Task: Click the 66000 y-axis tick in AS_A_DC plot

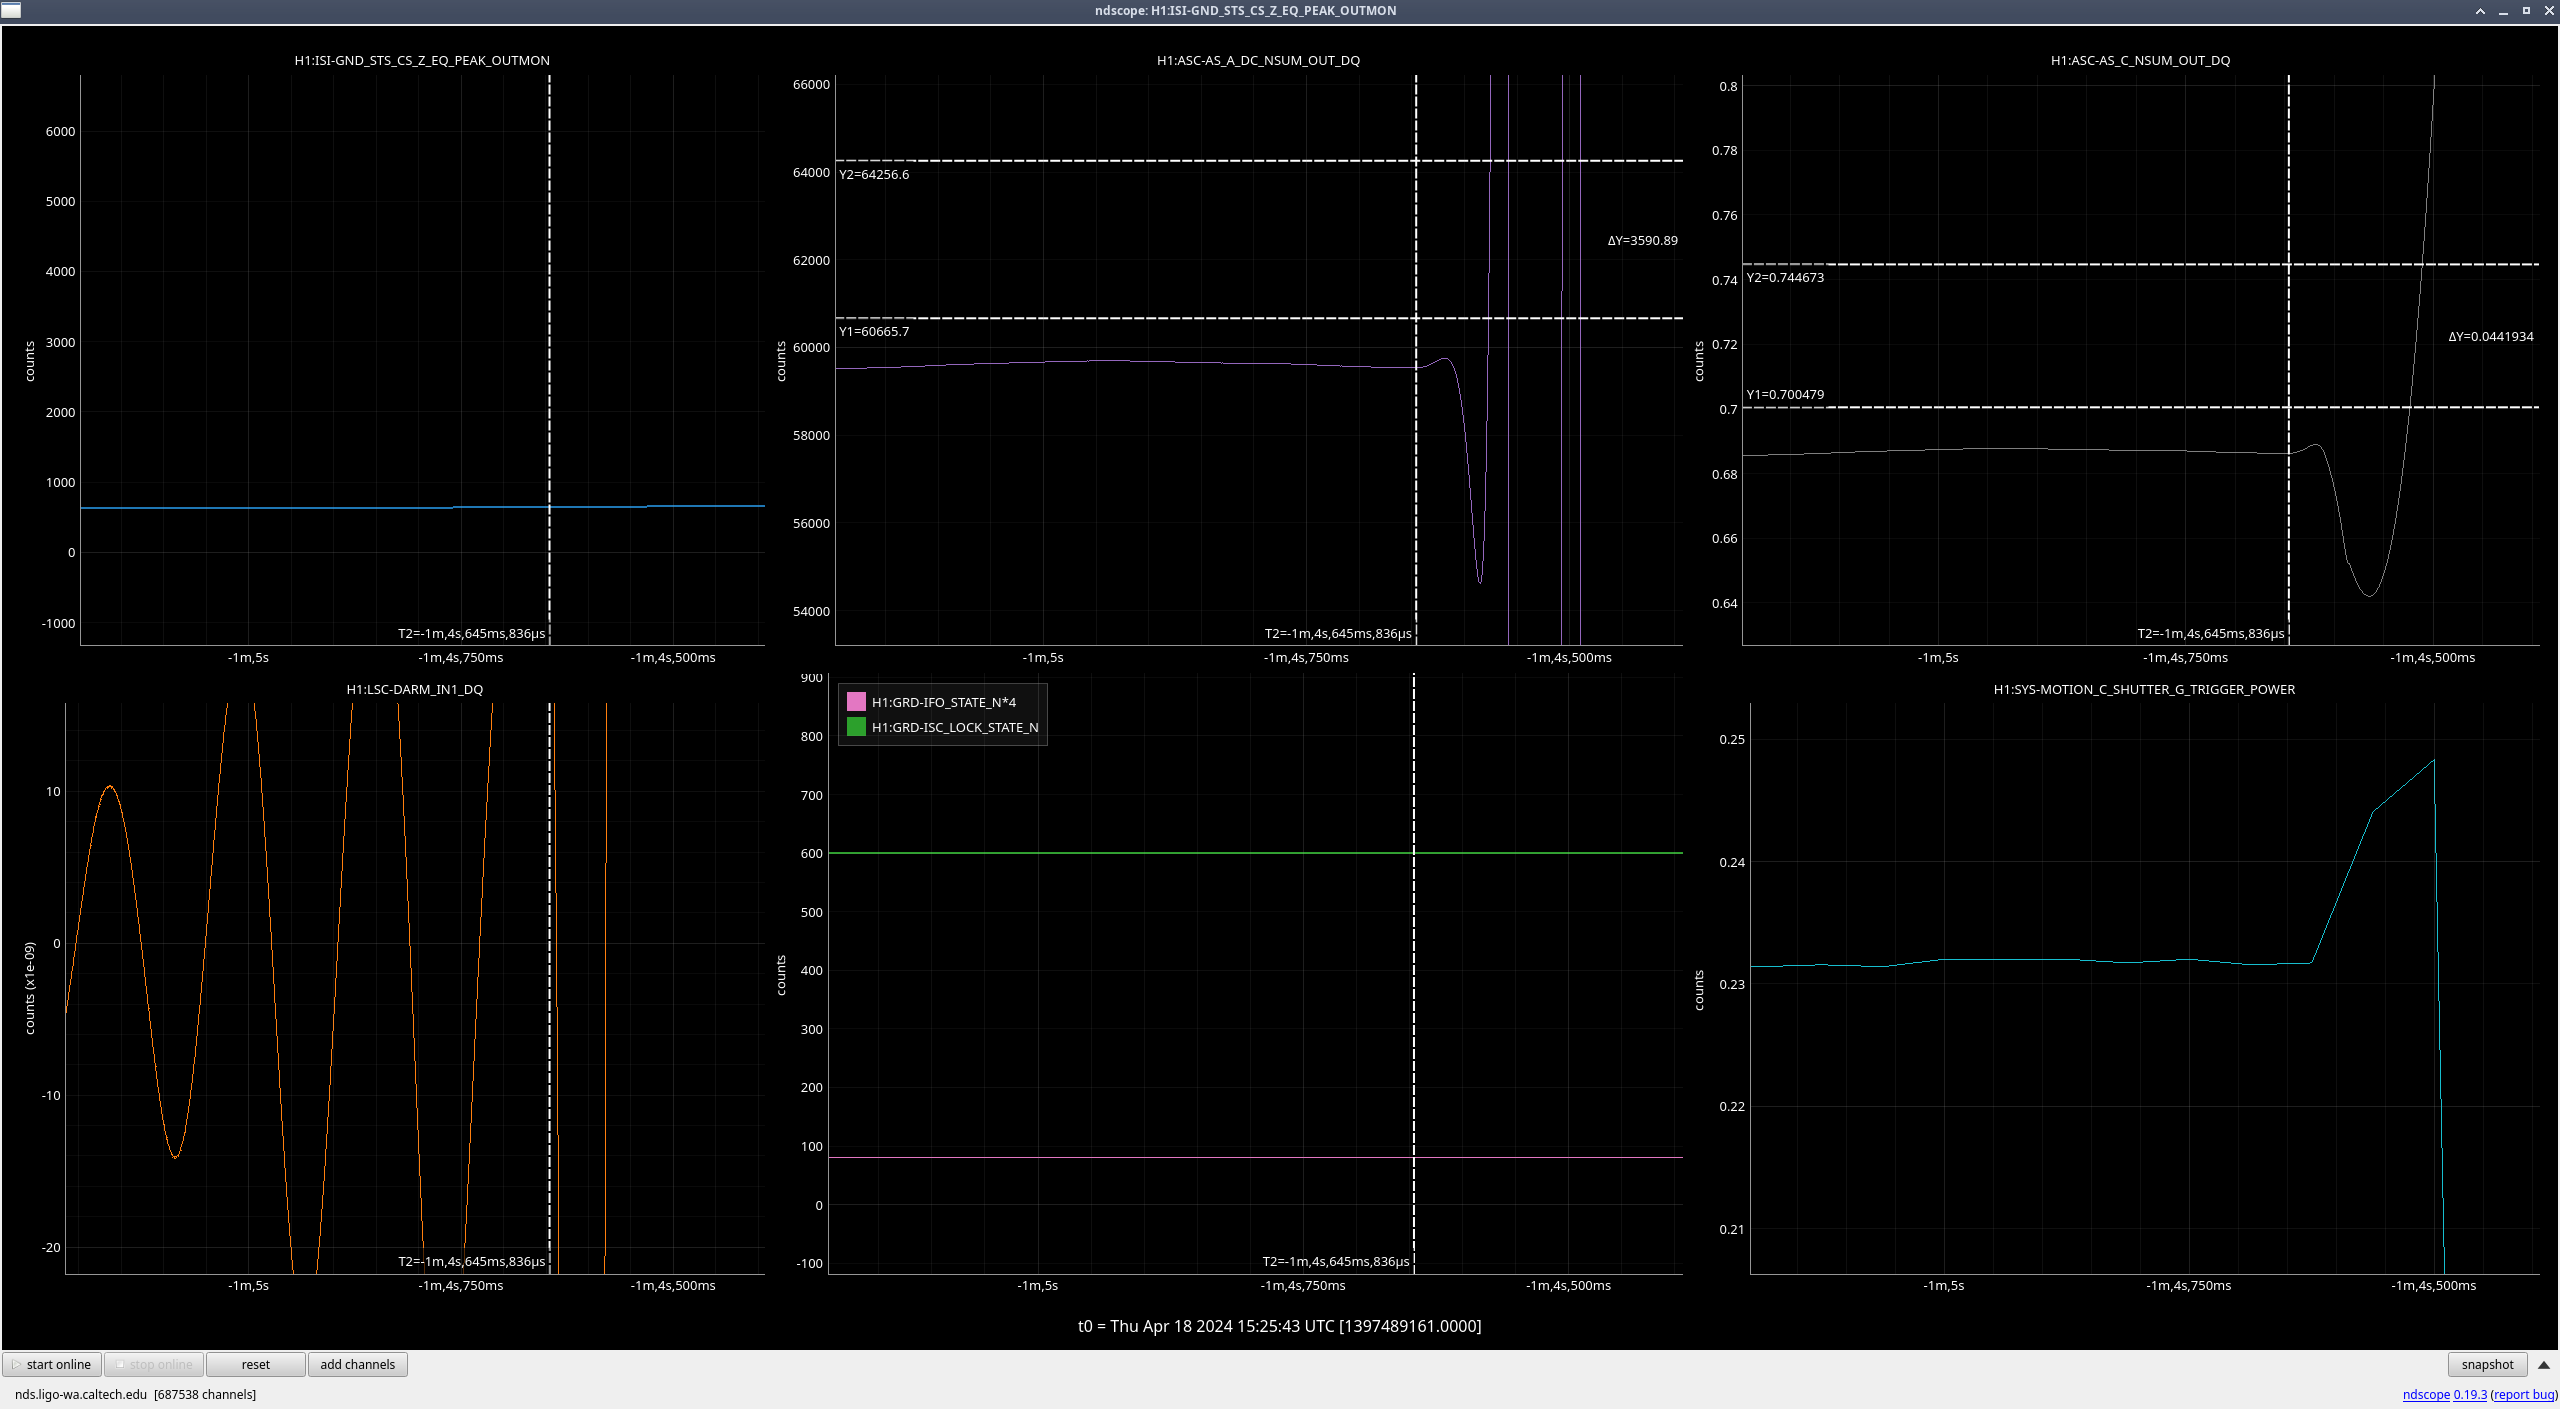Action: point(811,84)
